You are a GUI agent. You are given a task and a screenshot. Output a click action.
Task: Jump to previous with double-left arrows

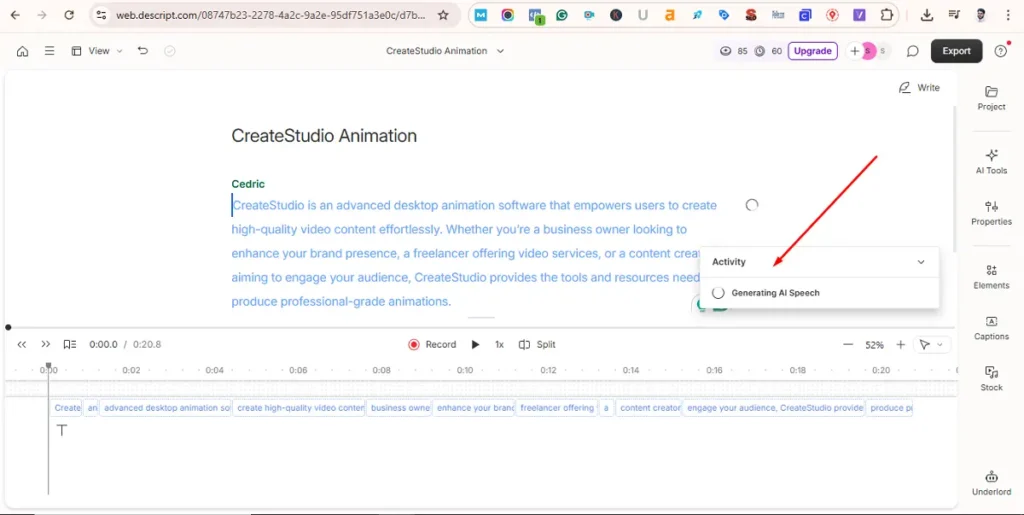tap(22, 344)
